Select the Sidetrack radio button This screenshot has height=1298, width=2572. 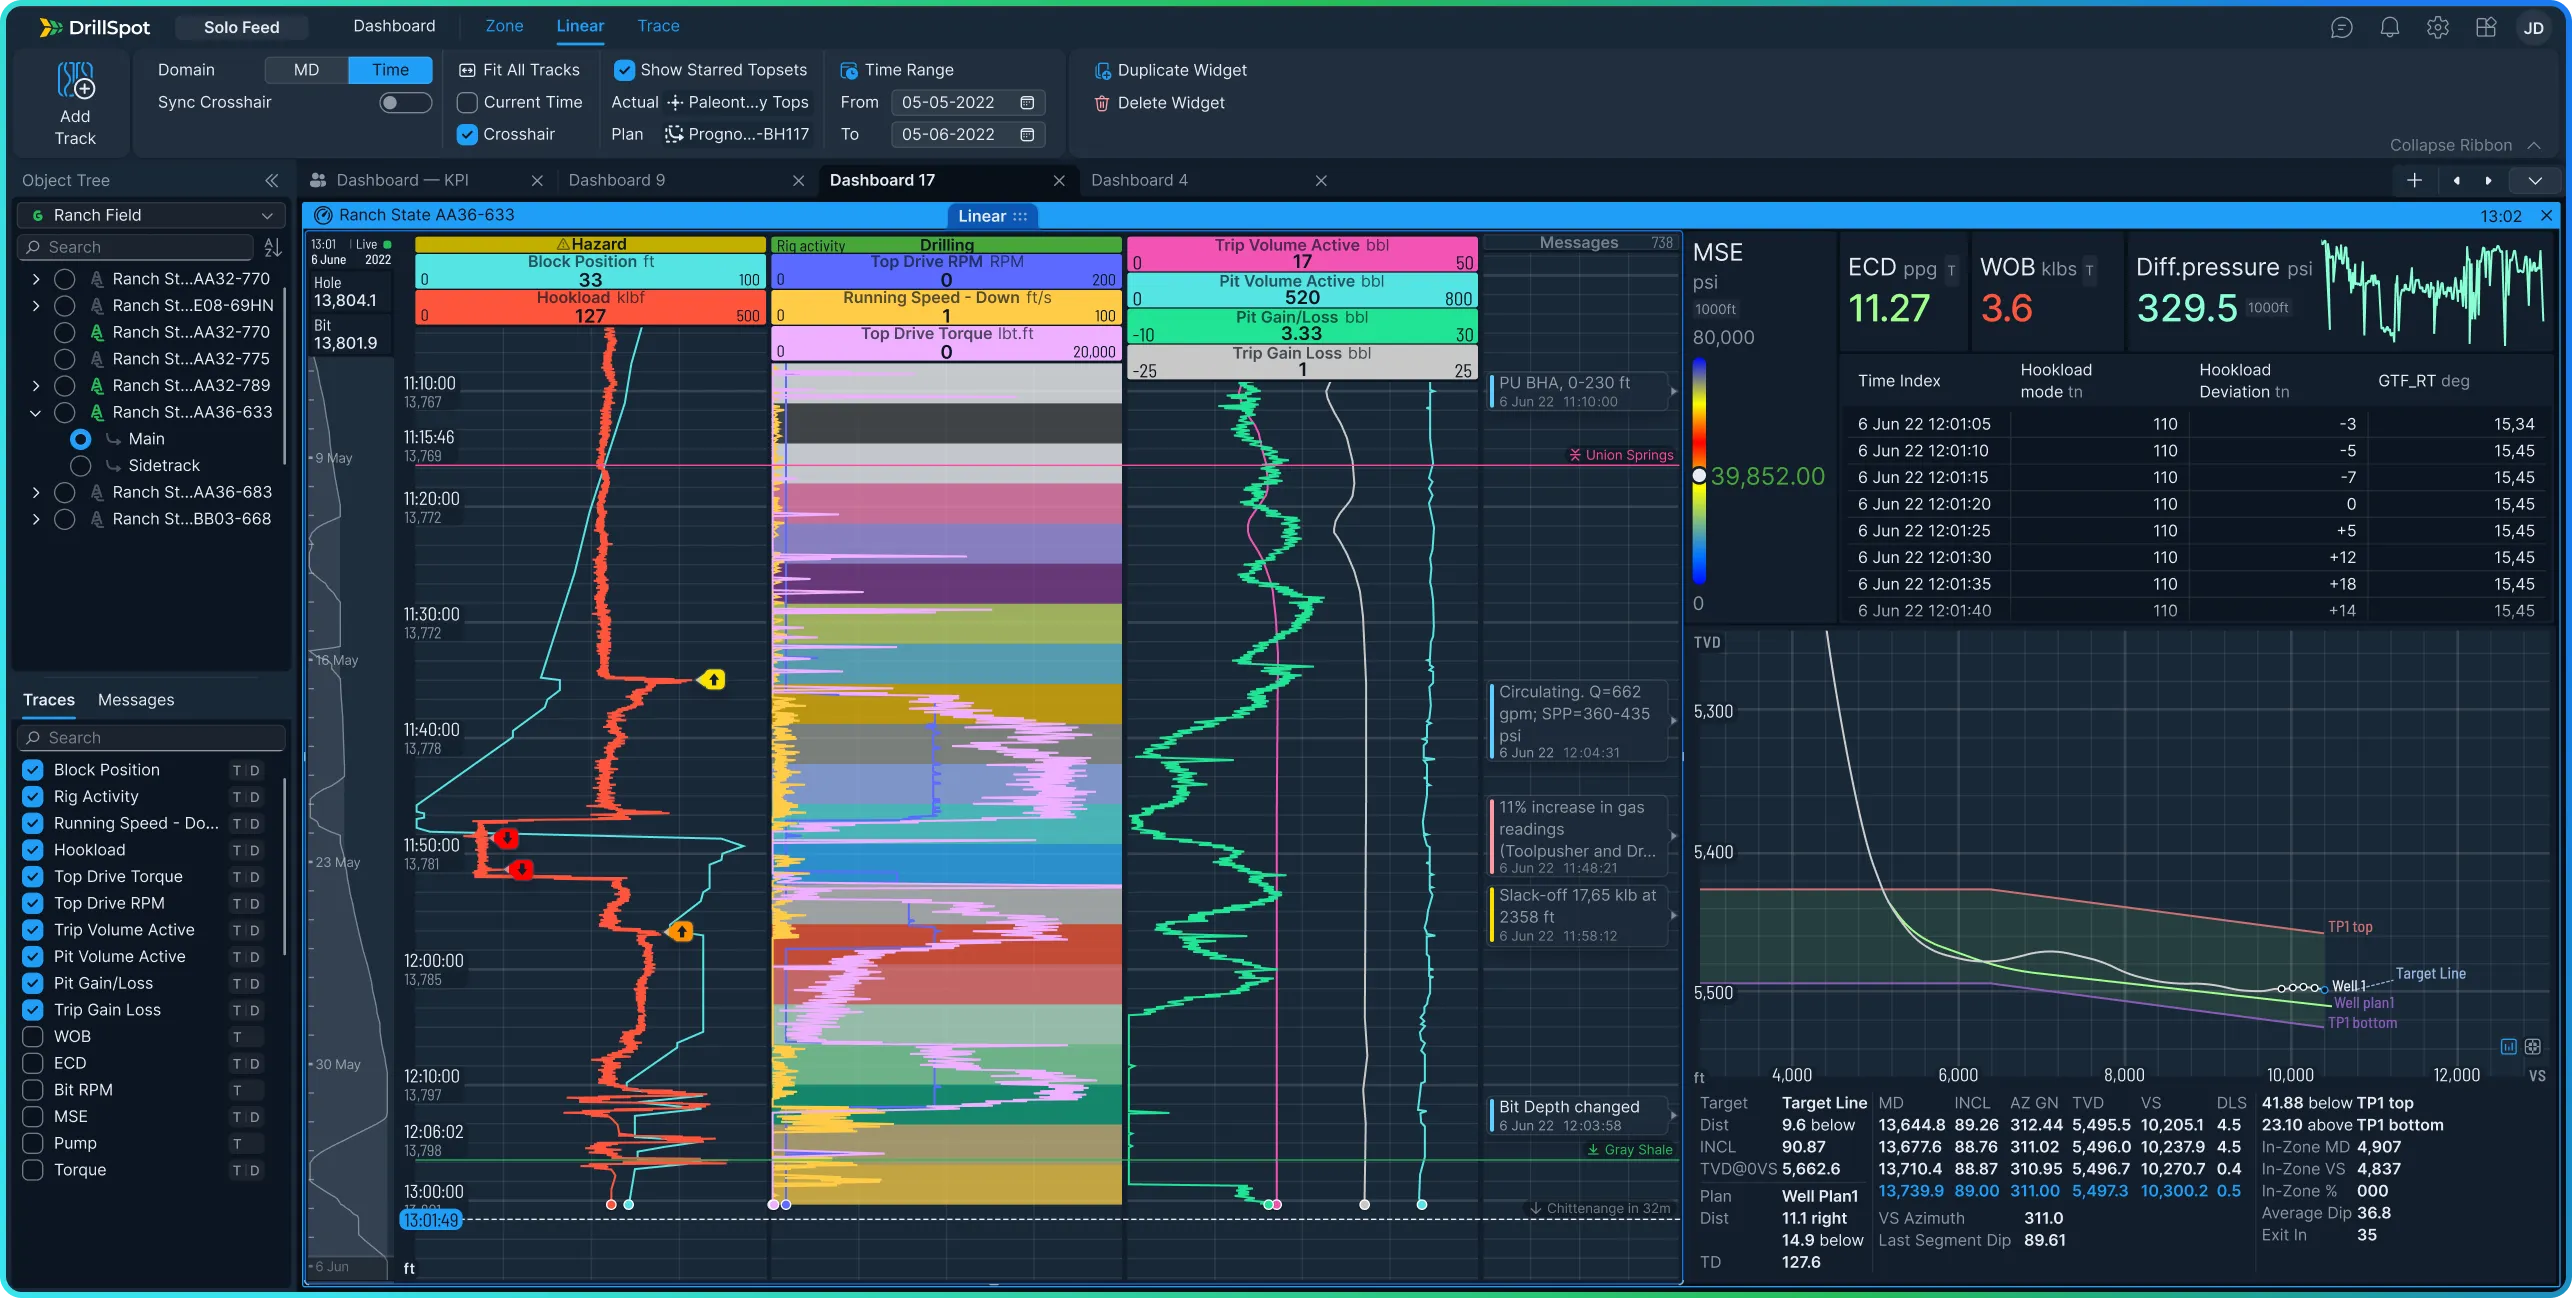coord(81,465)
